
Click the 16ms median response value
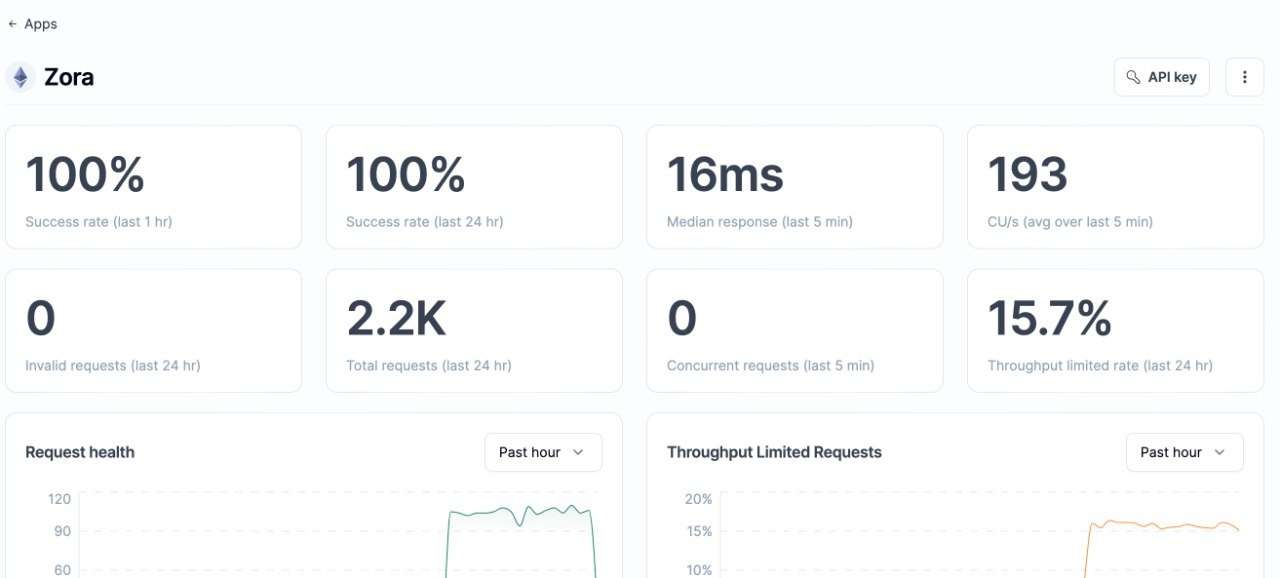point(725,175)
